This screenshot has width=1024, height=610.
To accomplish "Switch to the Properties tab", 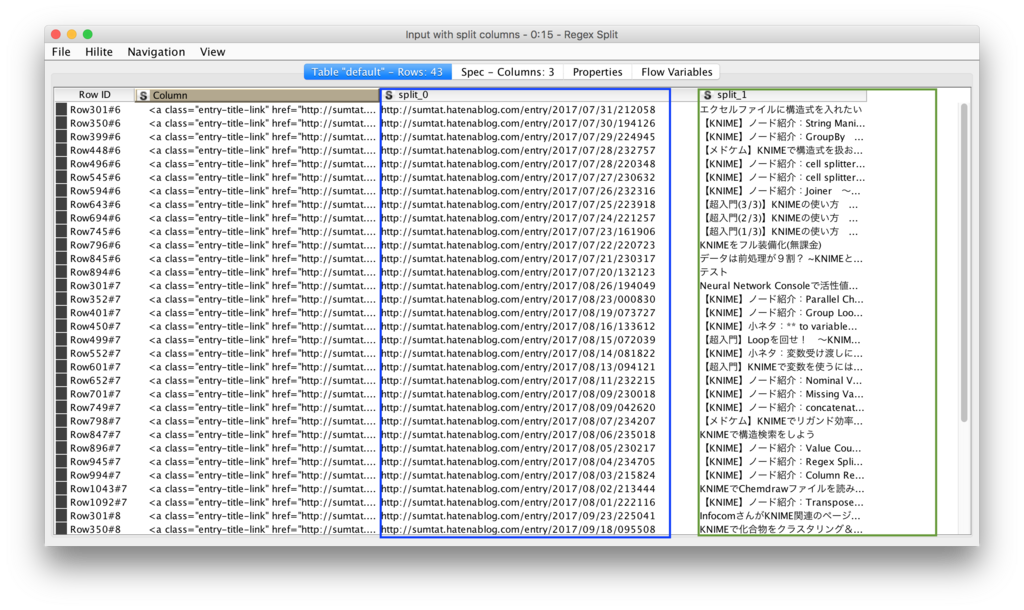I will coord(598,72).
